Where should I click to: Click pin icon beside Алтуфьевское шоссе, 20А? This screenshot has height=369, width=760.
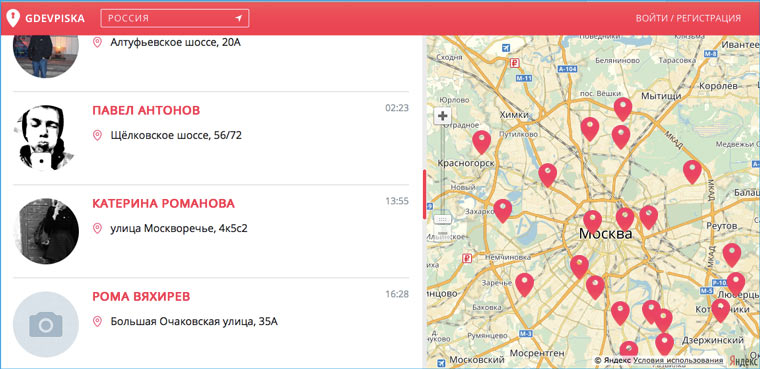click(97, 43)
